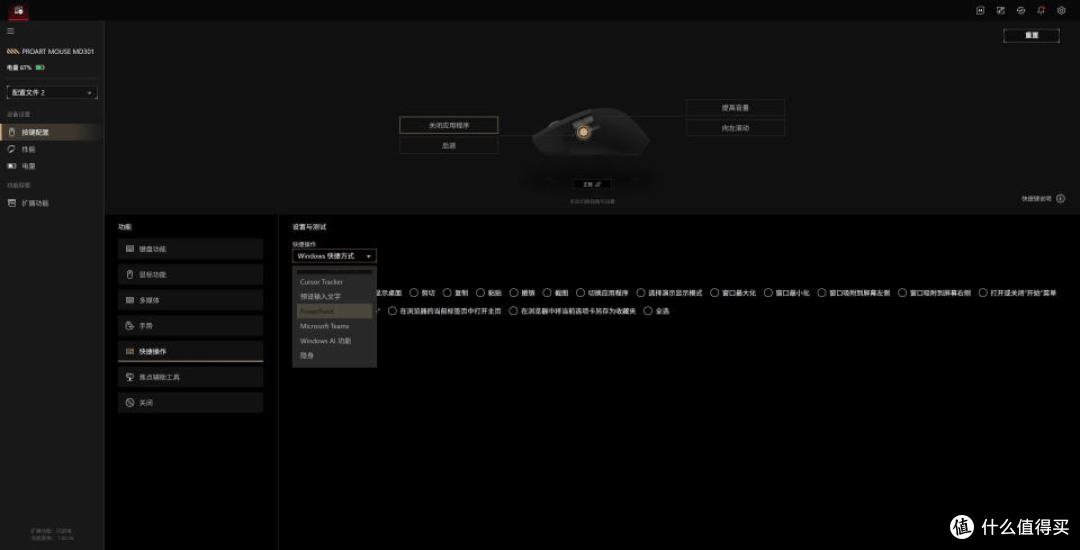Open the 按键配置 sidebar page
This screenshot has height=550, width=1080.
(52, 131)
